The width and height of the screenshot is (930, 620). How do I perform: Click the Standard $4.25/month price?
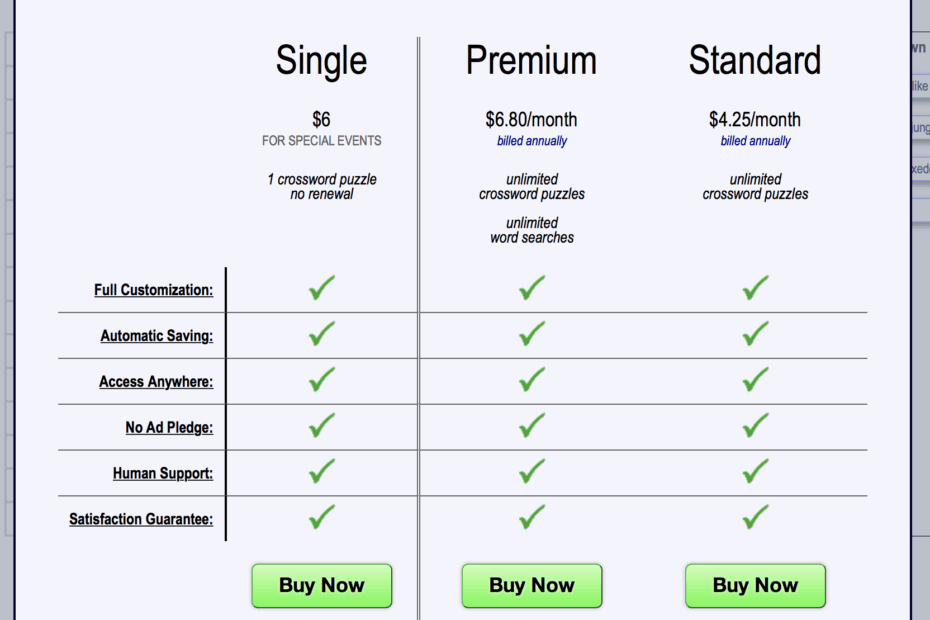pyautogui.click(x=755, y=120)
